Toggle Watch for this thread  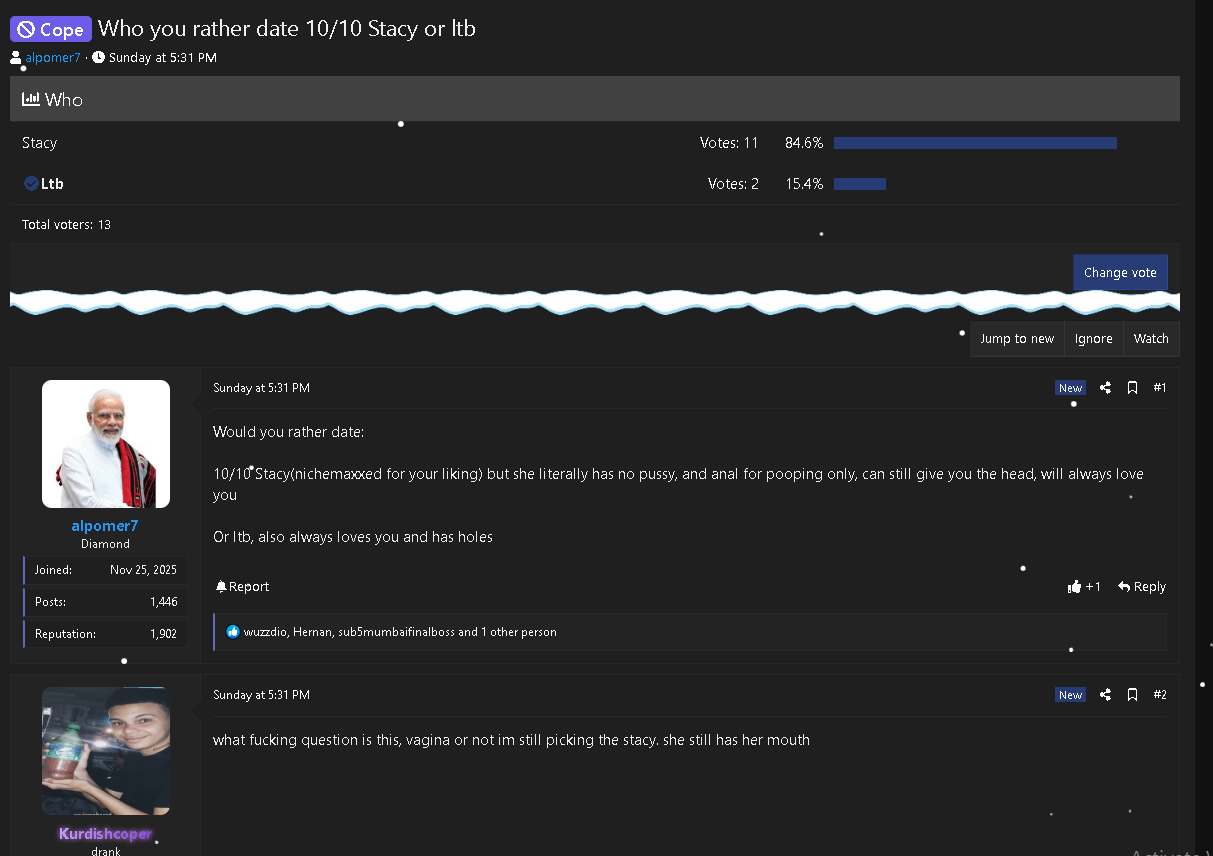coord(1151,339)
